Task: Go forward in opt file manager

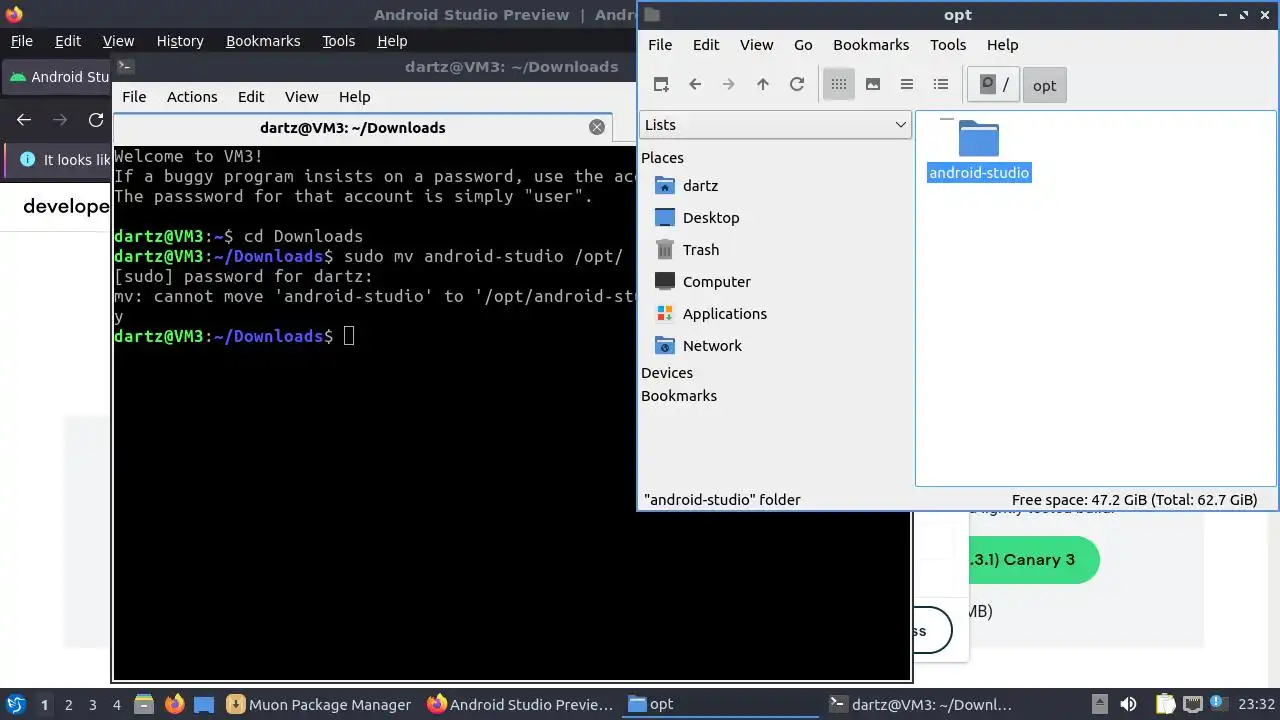Action: (729, 84)
